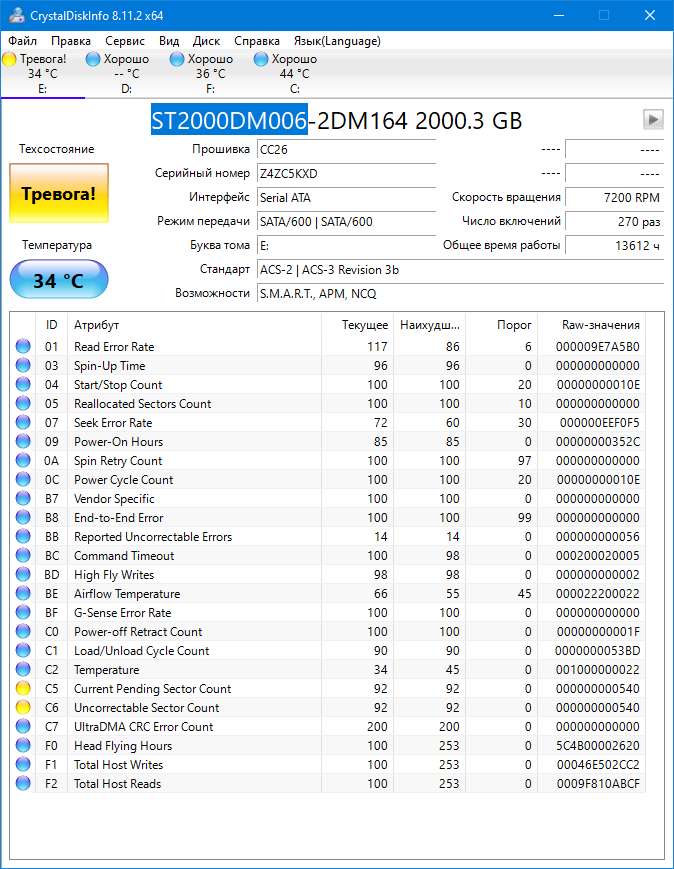
Task: Click the yellow Тревога! health status button
Action: pyautogui.click(x=59, y=193)
